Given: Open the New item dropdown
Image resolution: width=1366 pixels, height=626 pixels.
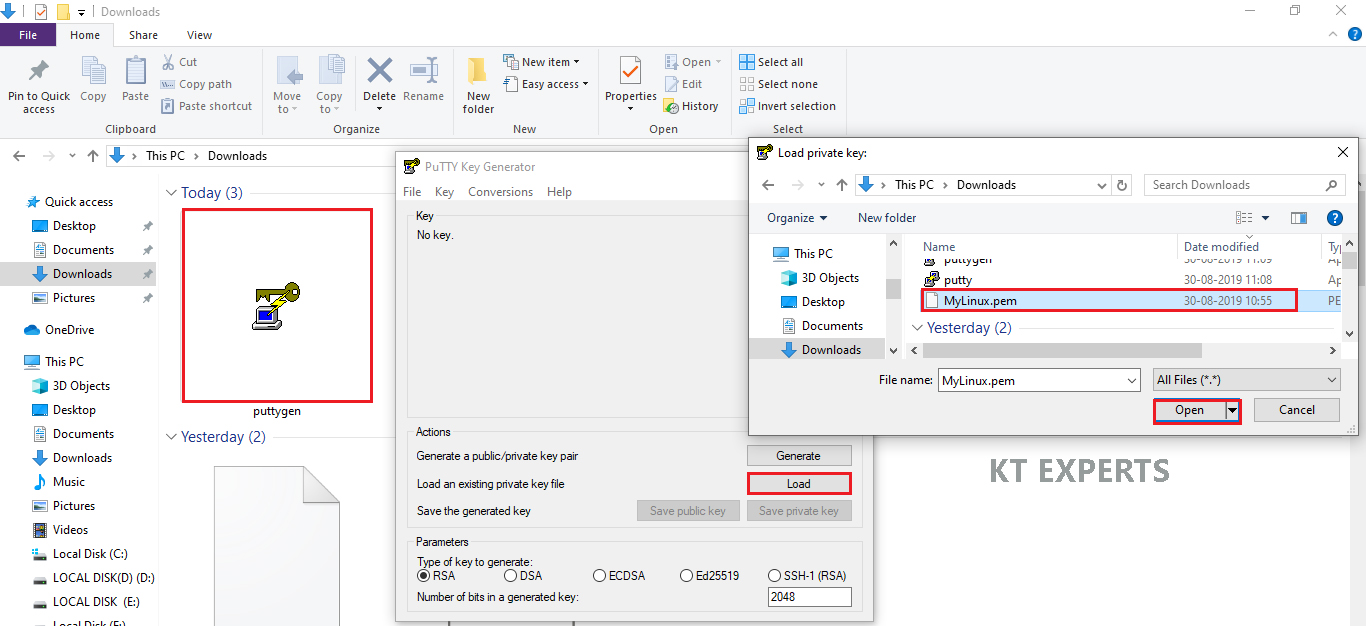Looking at the screenshot, I should (x=541, y=62).
